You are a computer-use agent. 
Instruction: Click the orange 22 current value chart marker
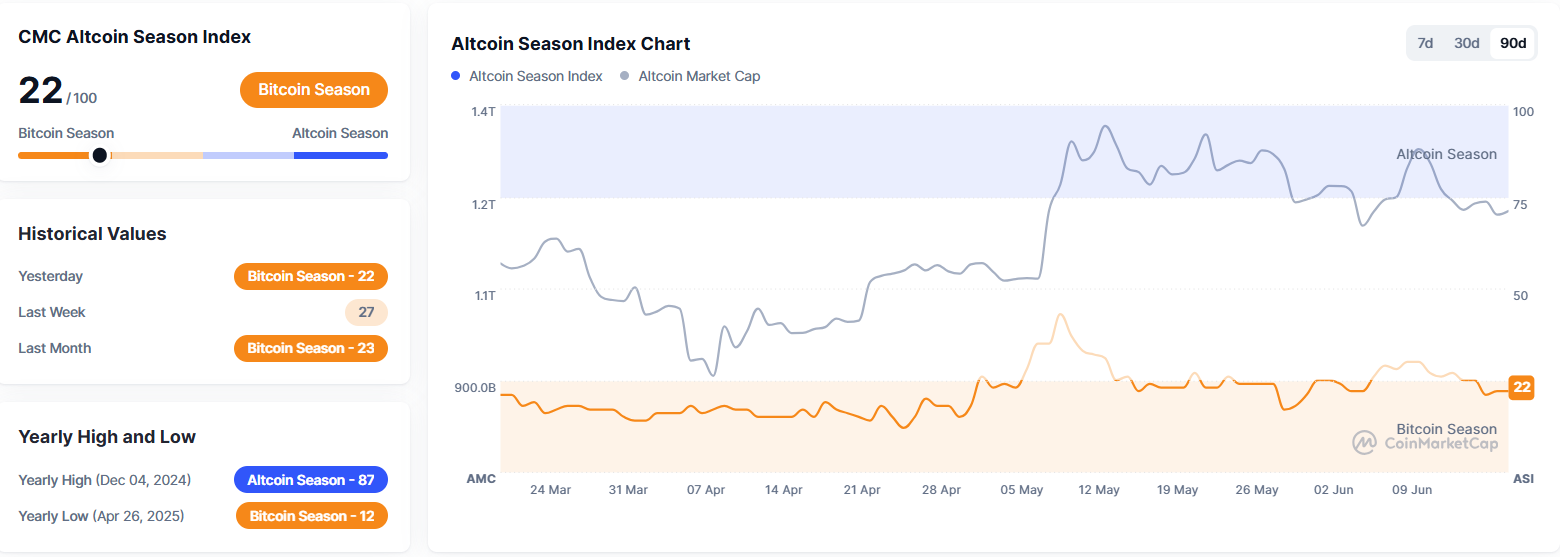pos(1521,387)
